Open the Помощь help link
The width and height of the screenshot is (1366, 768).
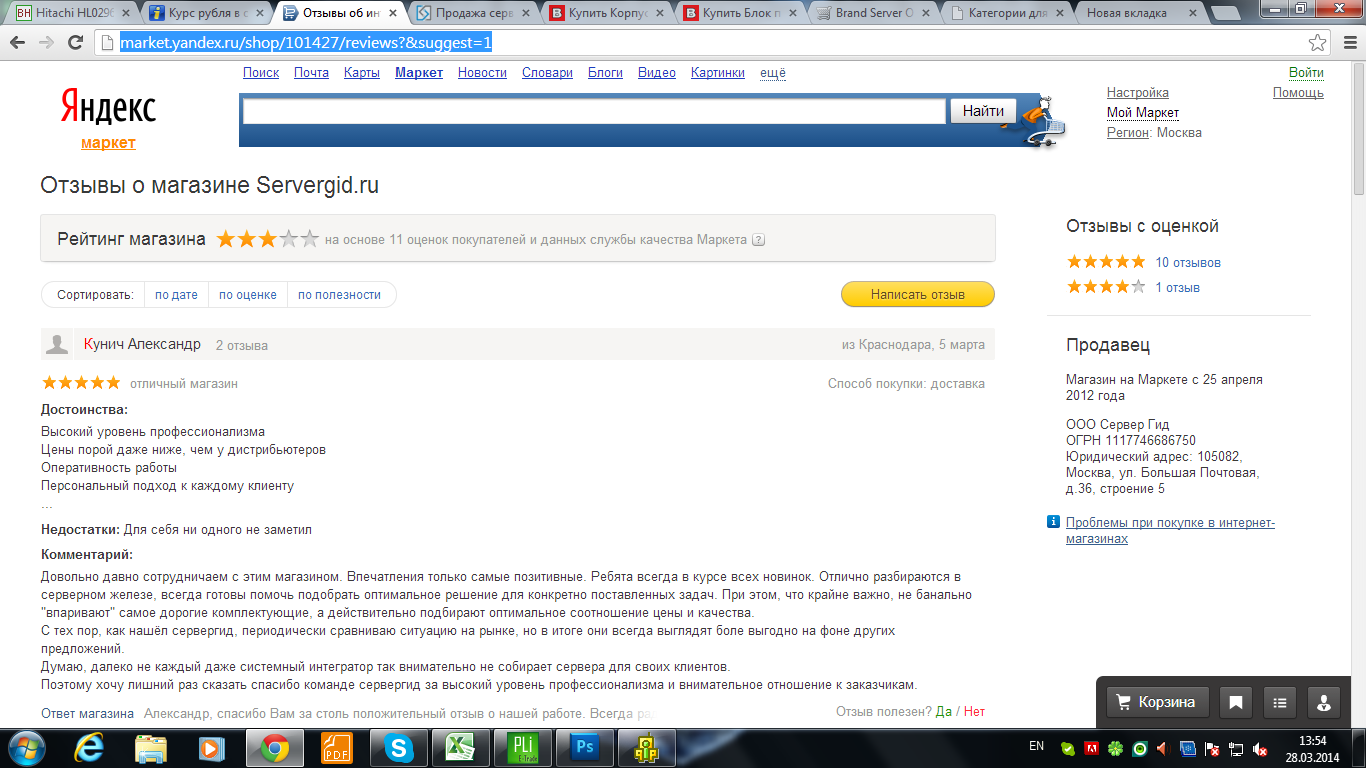[1298, 93]
